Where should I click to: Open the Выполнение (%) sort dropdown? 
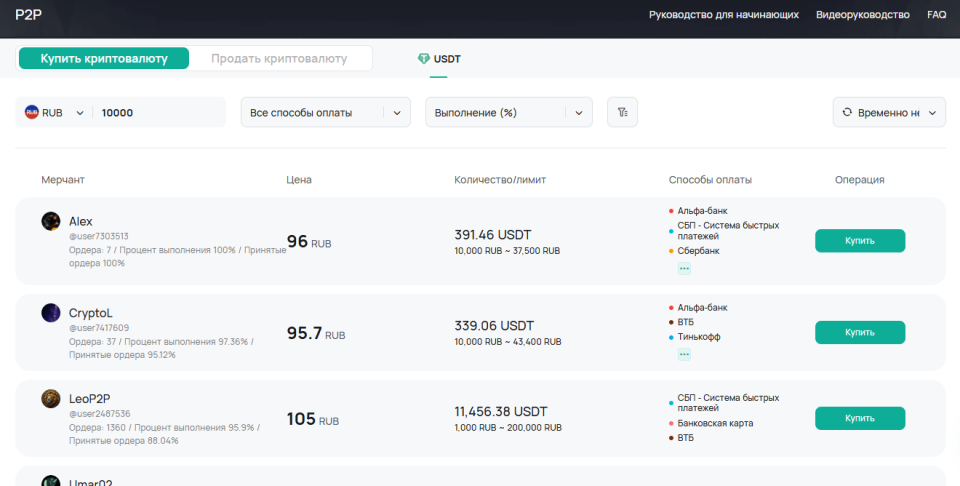click(509, 113)
